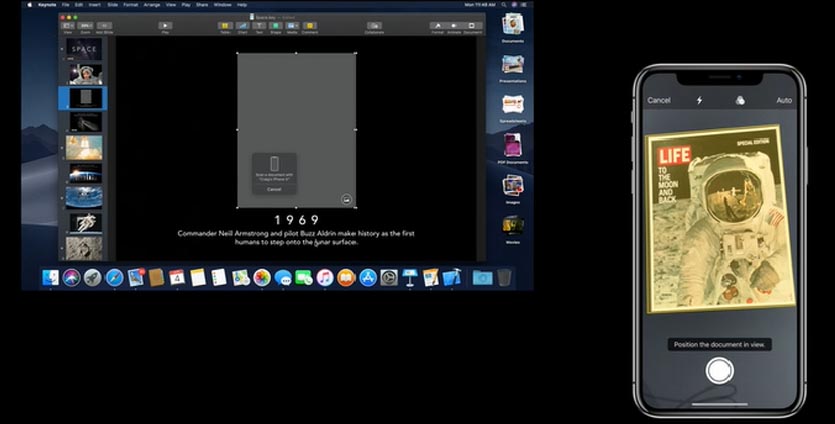
Task: Tap the shutter button on the iPhone
Action: [x=719, y=371]
